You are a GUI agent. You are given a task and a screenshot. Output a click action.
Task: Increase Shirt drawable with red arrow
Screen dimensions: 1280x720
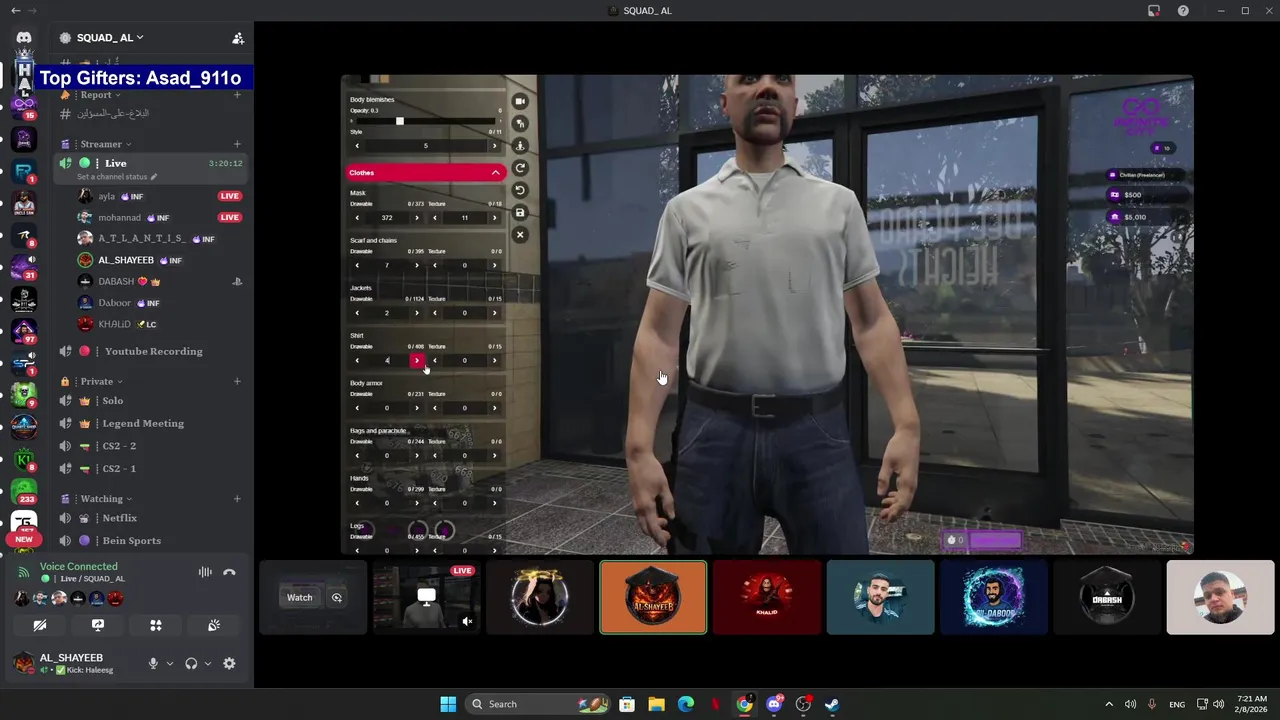(417, 360)
